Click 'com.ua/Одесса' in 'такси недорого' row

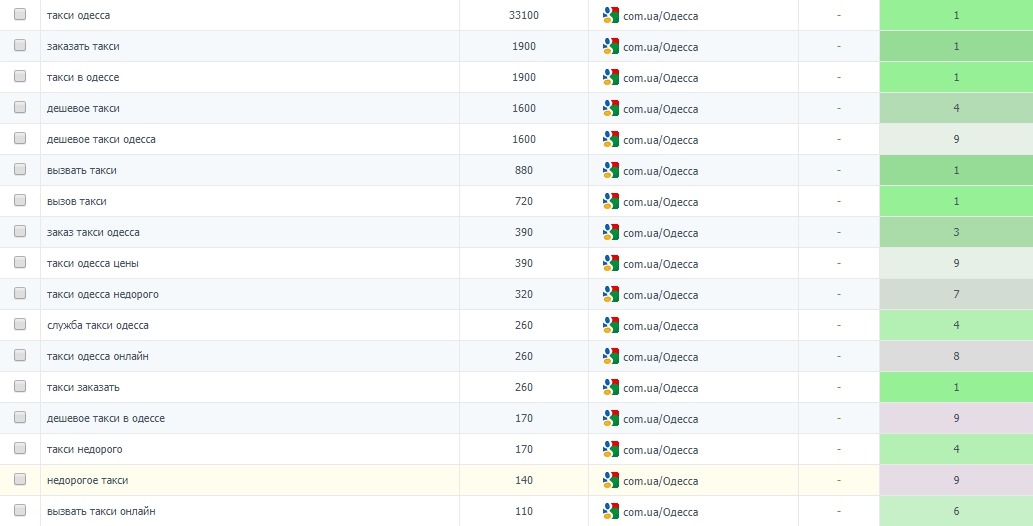pyautogui.click(x=661, y=450)
